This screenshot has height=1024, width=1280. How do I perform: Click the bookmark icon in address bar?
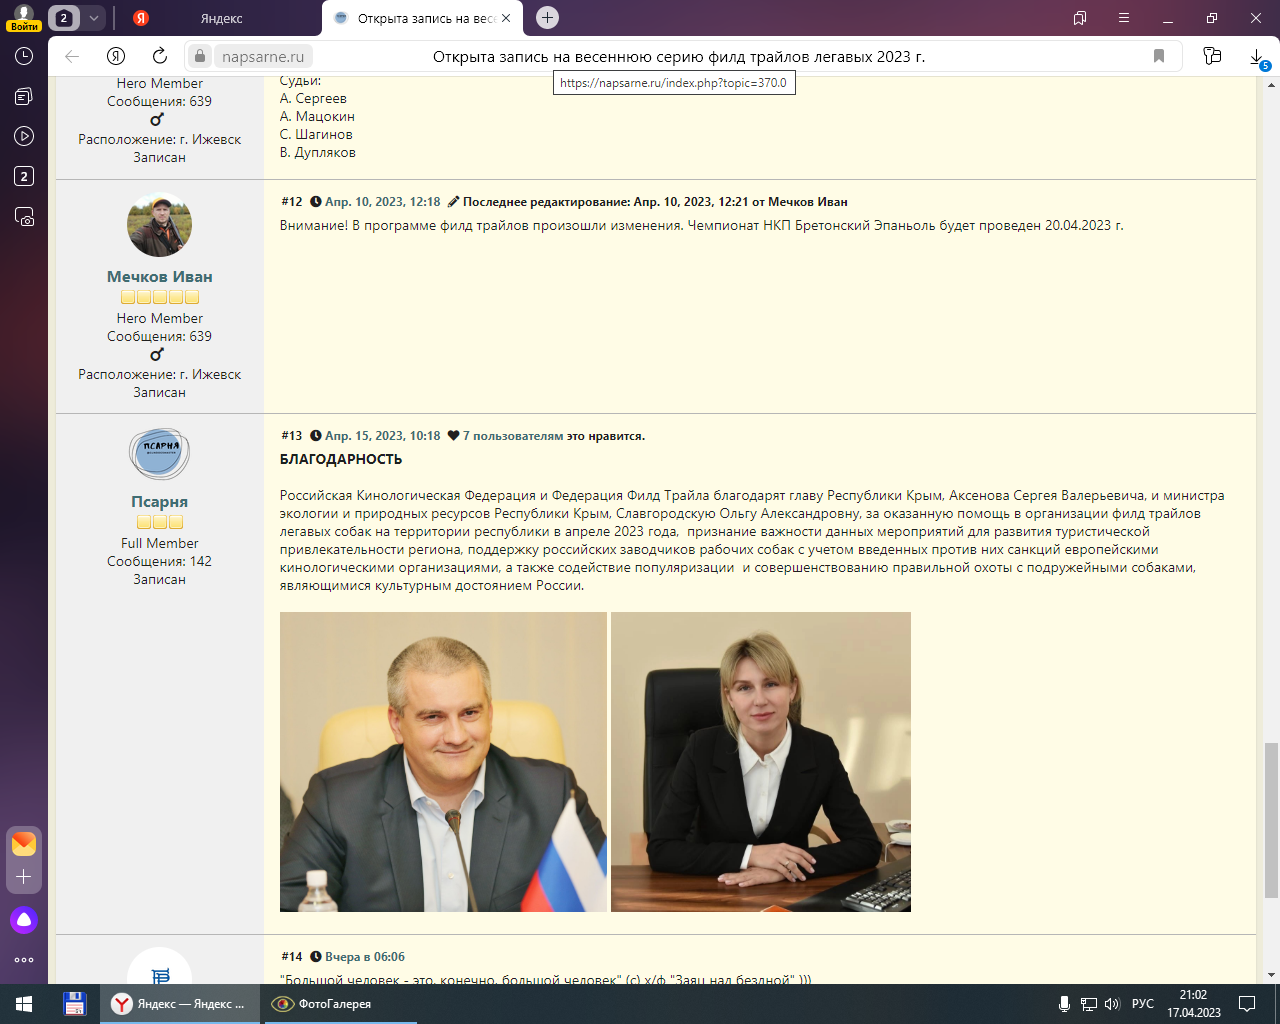[x=1159, y=56]
